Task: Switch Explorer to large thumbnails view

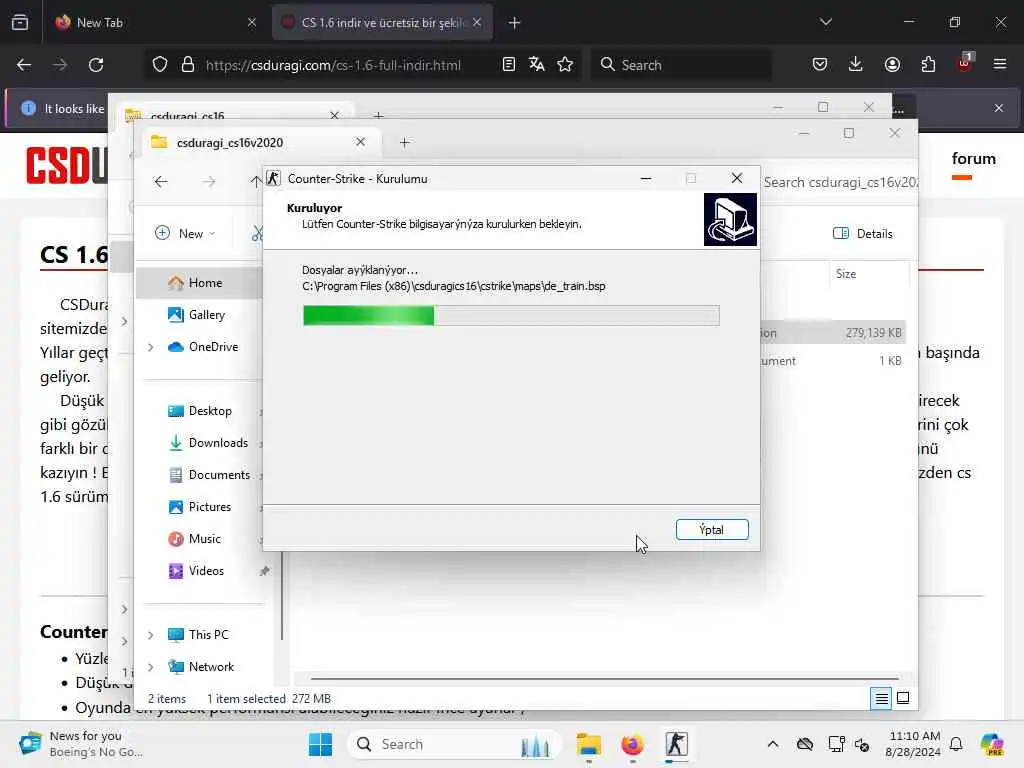Action: [903, 698]
